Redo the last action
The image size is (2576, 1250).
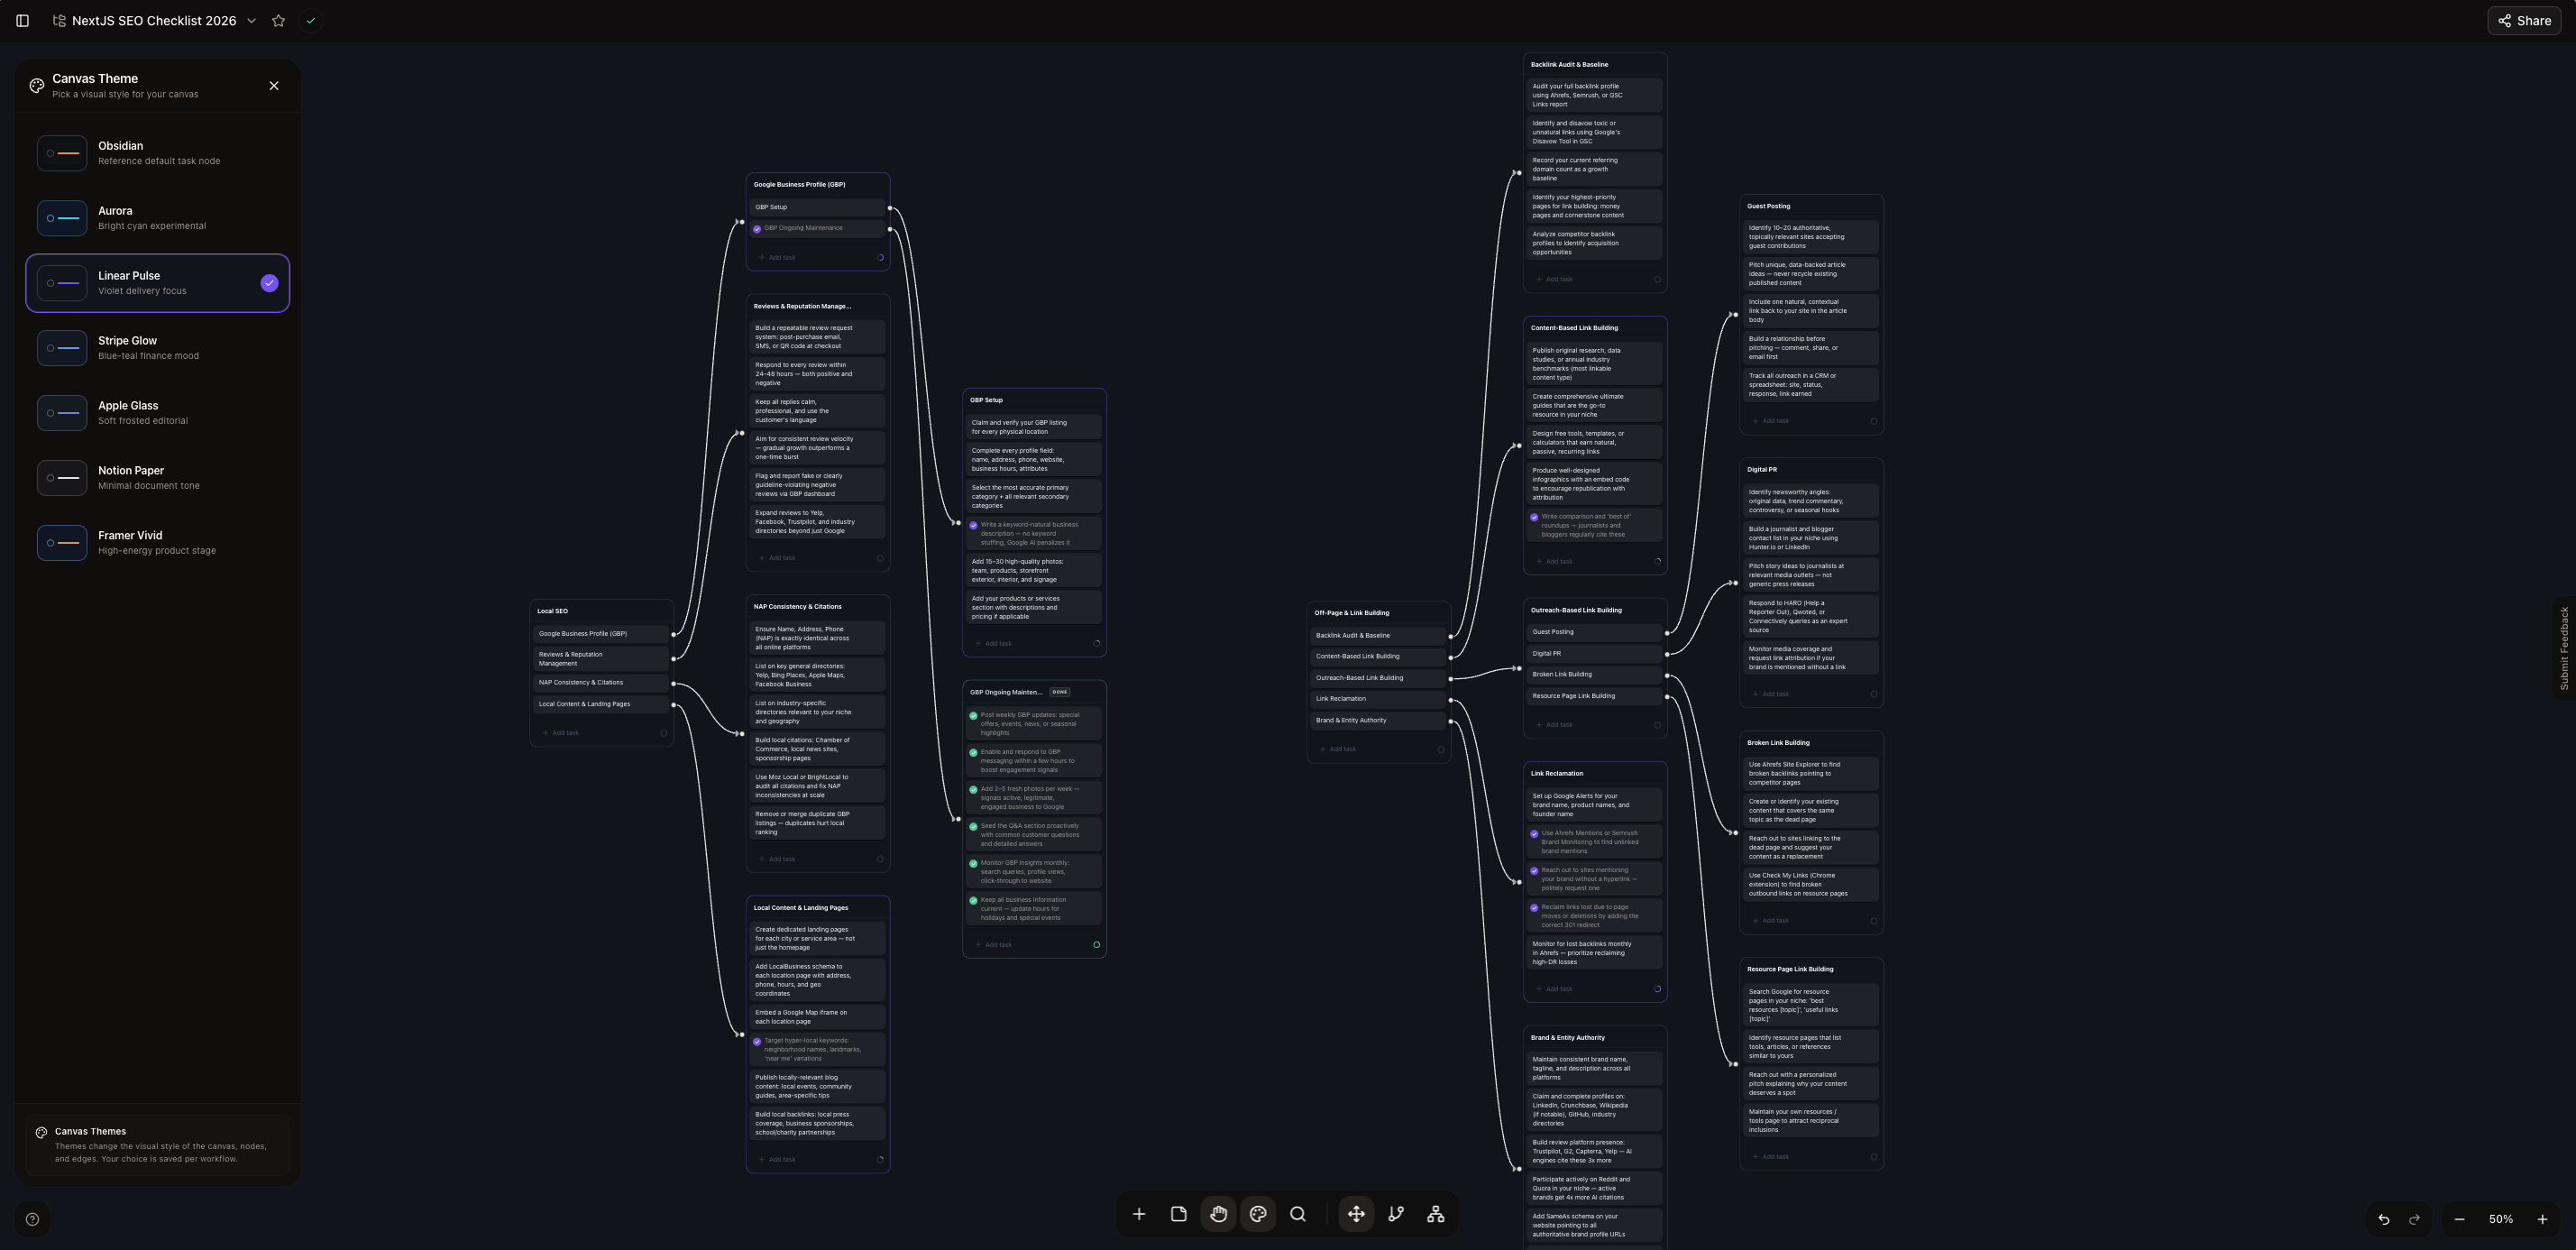coord(2414,1219)
